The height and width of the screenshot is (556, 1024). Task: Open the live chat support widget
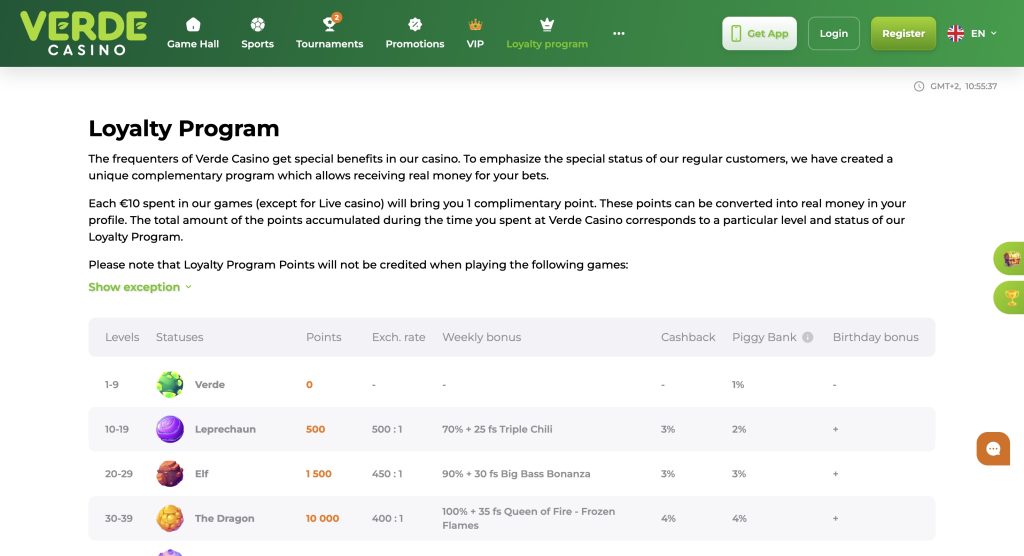point(993,449)
